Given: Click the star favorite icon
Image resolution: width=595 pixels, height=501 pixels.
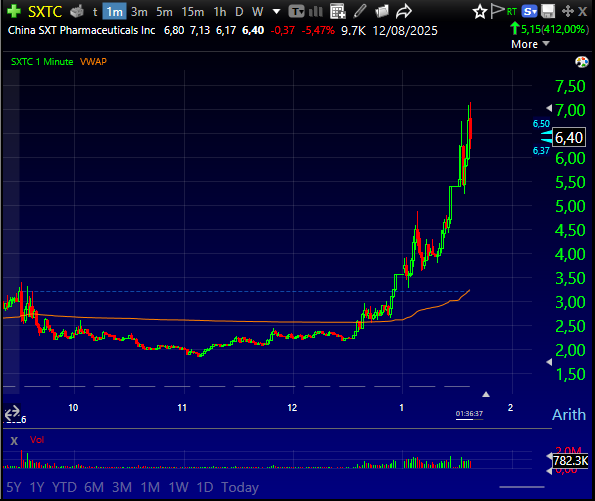Looking at the screenshot, I should point(480,12).
